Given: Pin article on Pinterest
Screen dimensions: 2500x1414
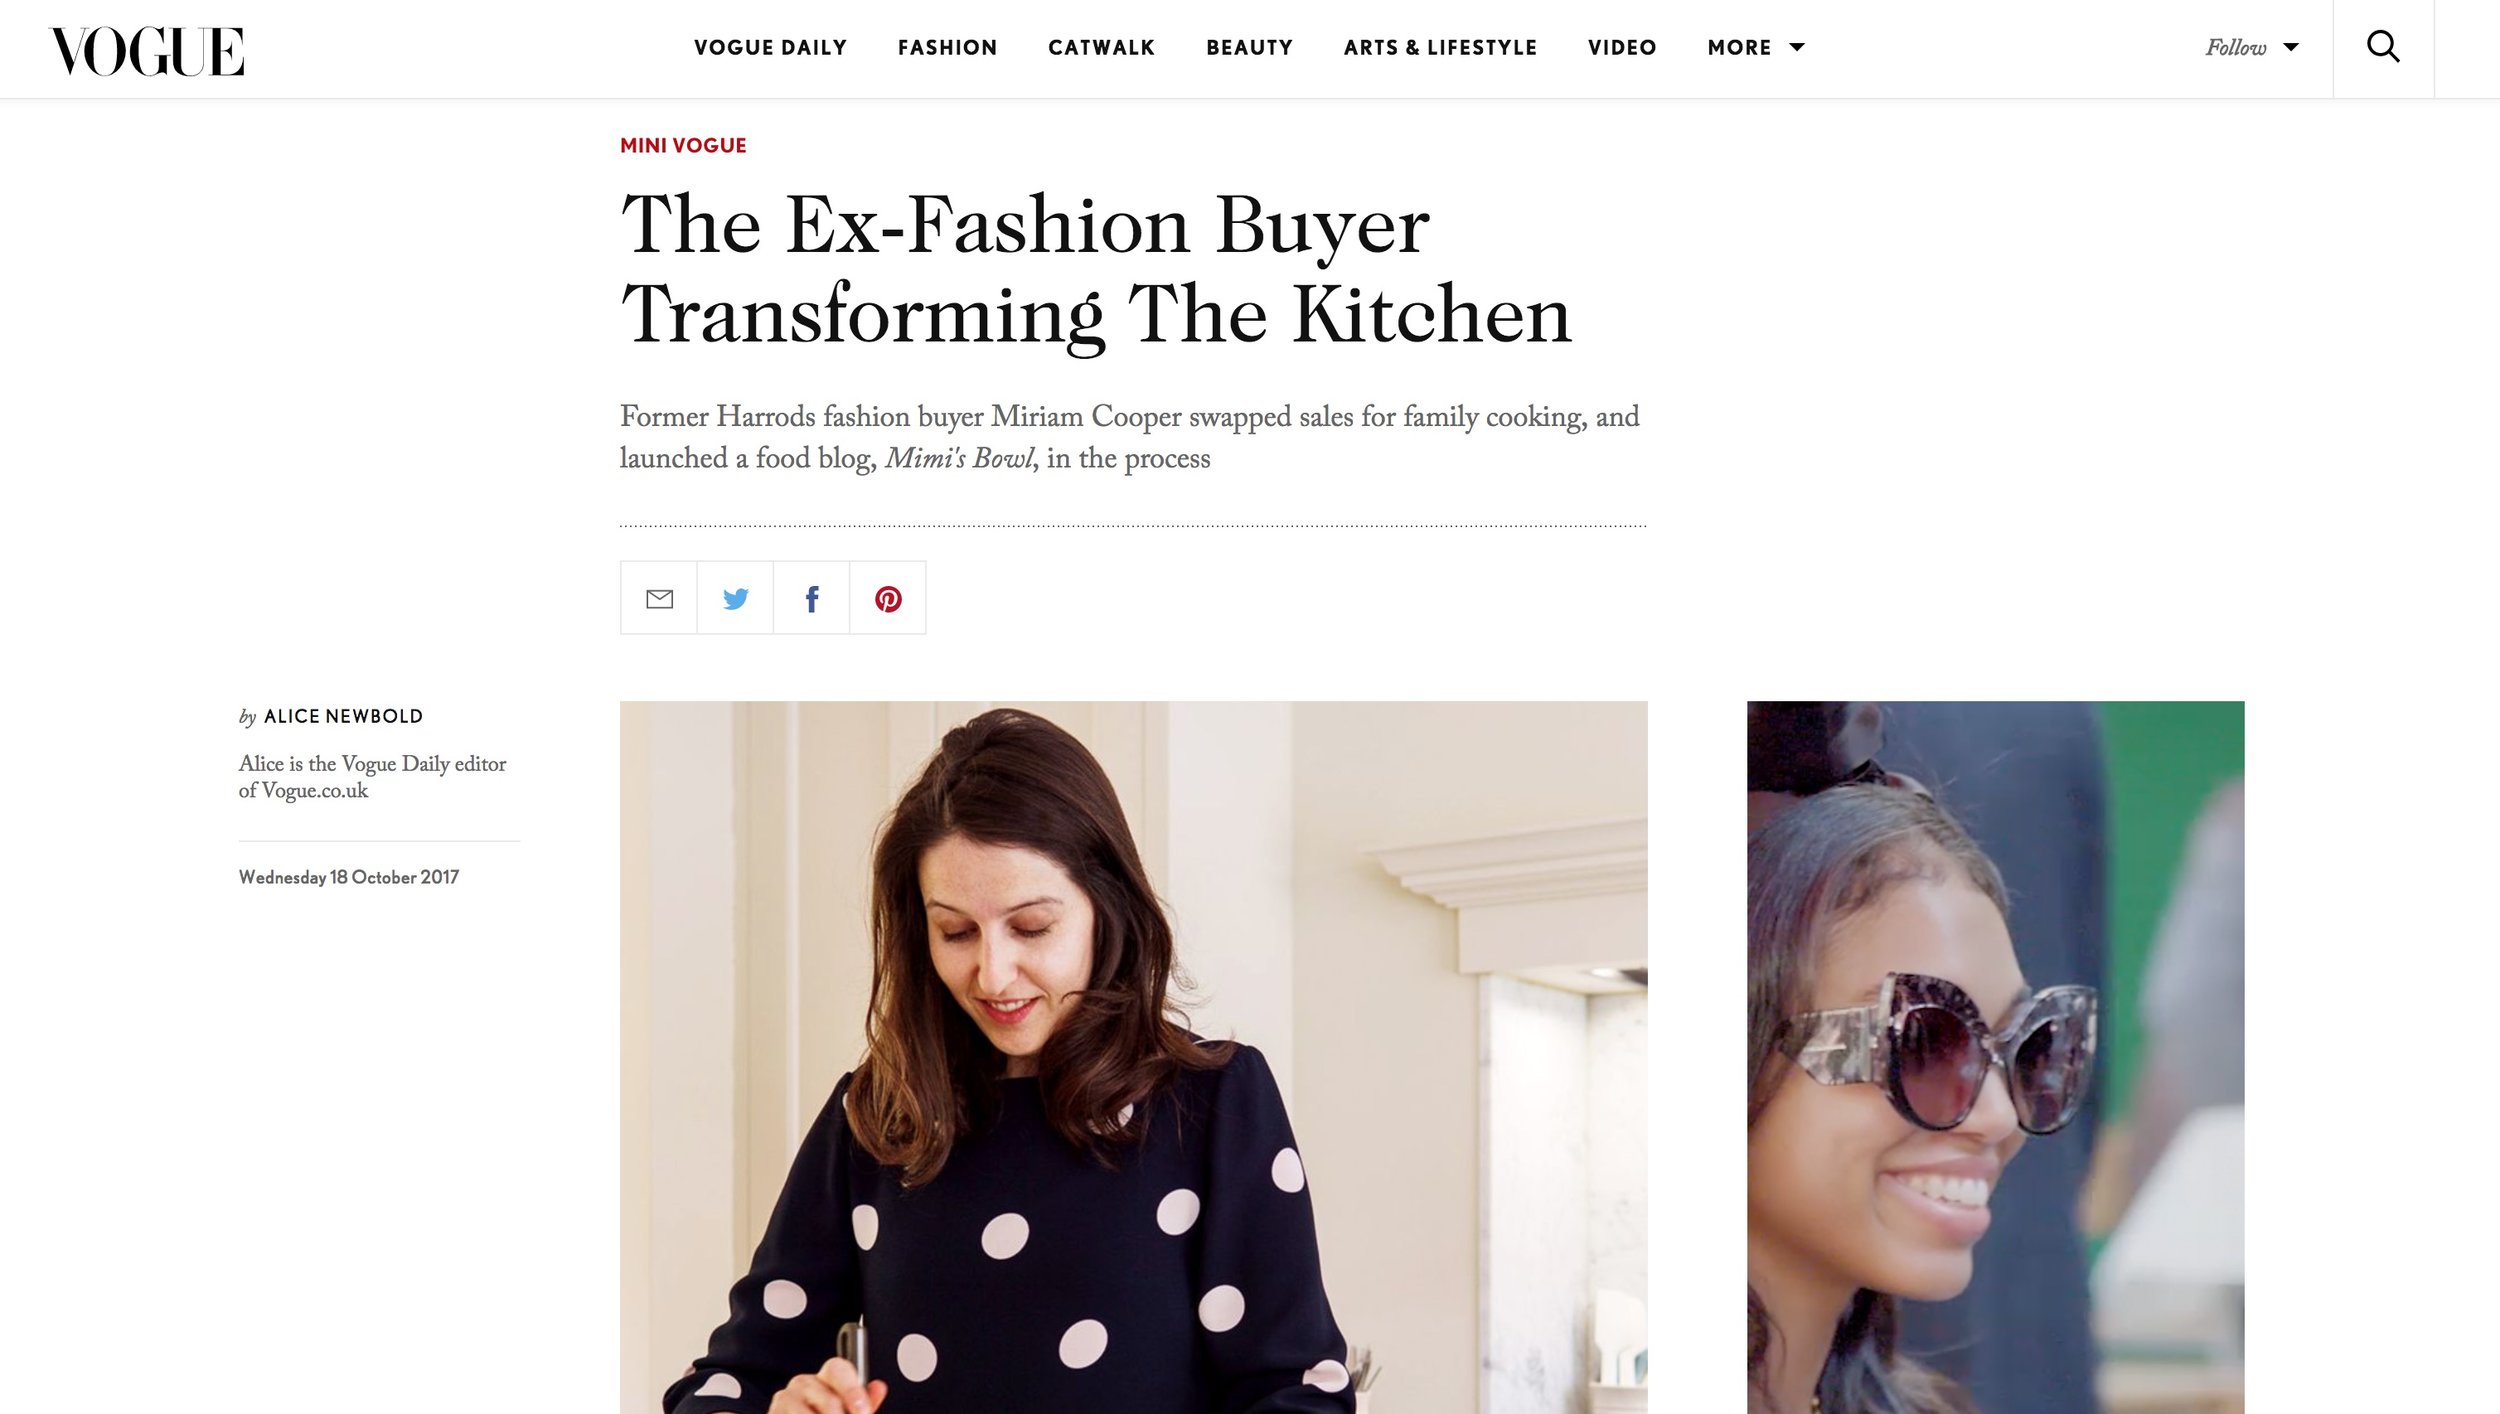Looking at the screenshot, I should [x=888, y=598].
